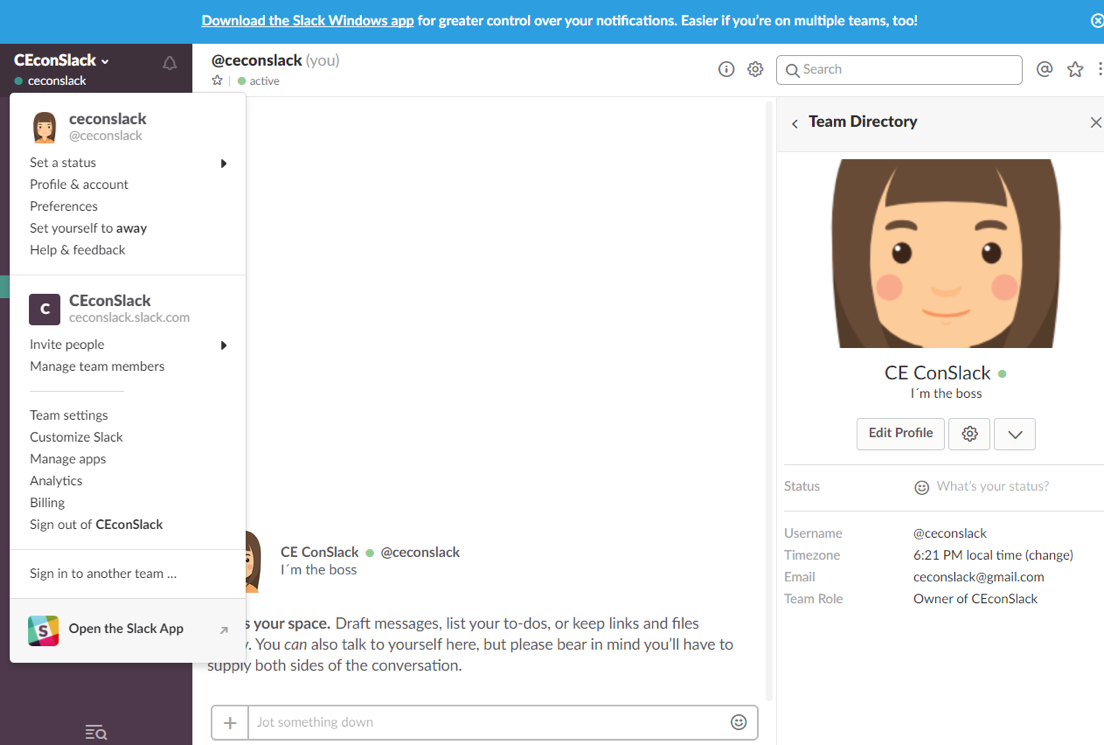Click the Search field
Viewport: 1104px width, 745px height.
[899, 70]
